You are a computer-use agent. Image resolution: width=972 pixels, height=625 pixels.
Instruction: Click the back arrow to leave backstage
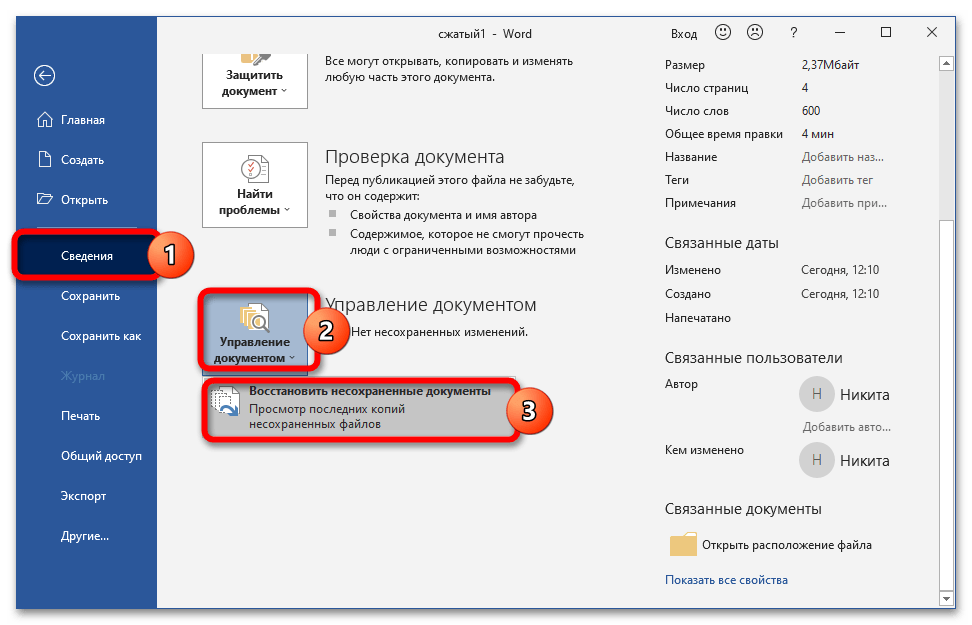click(x=45, y=76)
